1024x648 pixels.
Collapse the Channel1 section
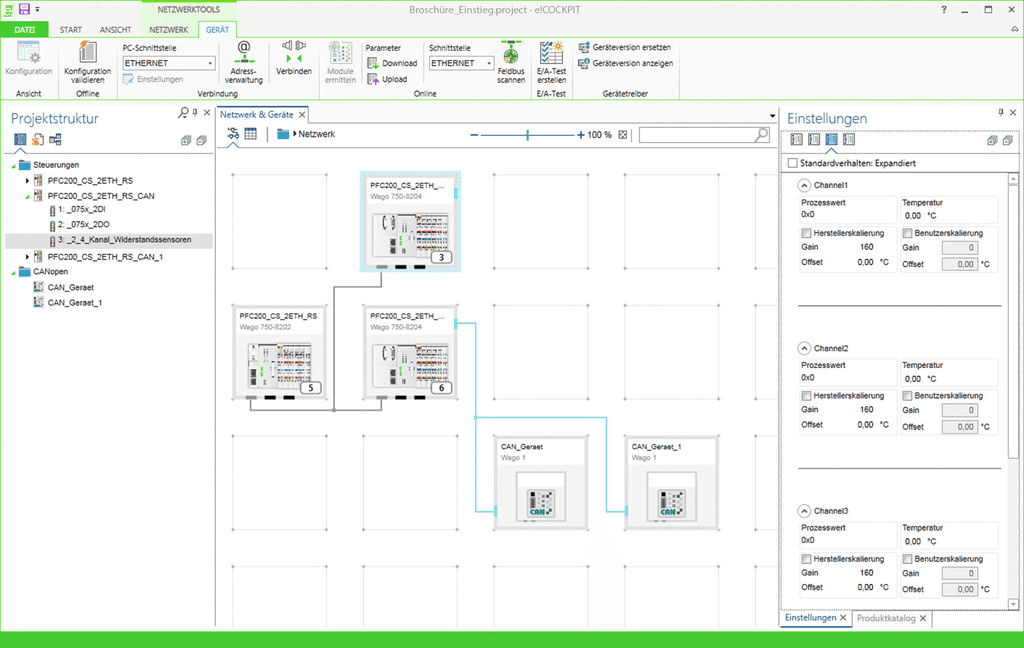coord(804,185)
